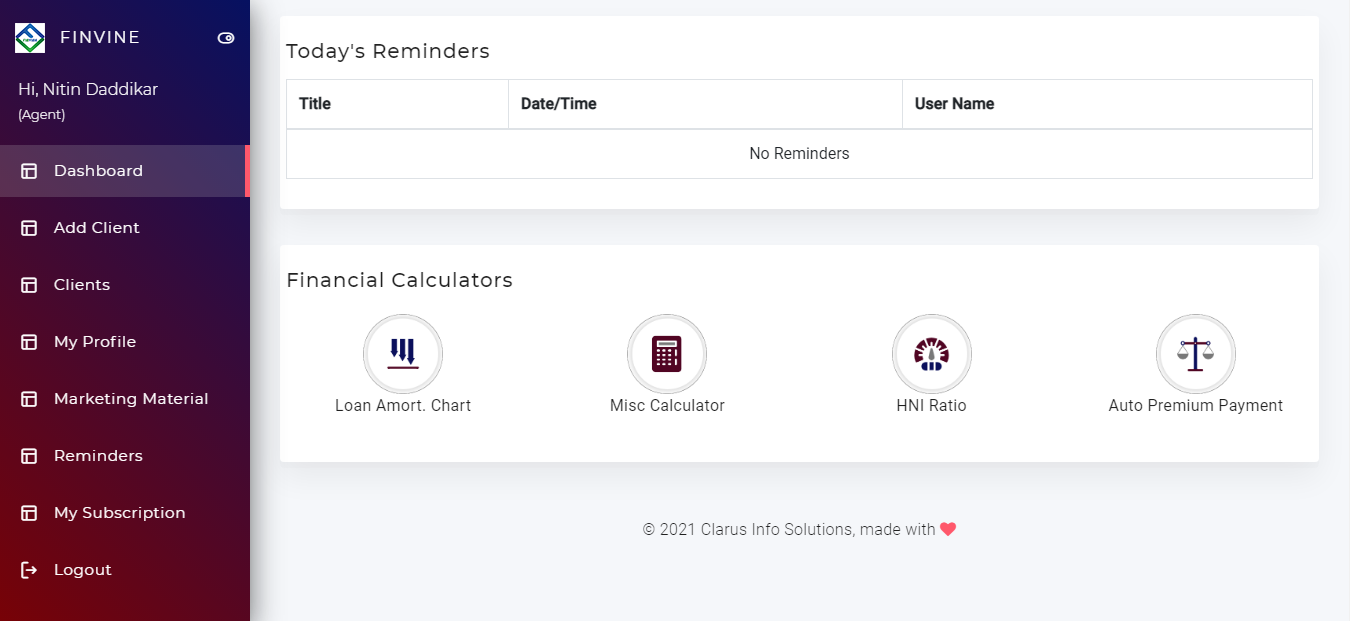
Task: Click the Logout arrow icon
Action: [x=29, y=570]
